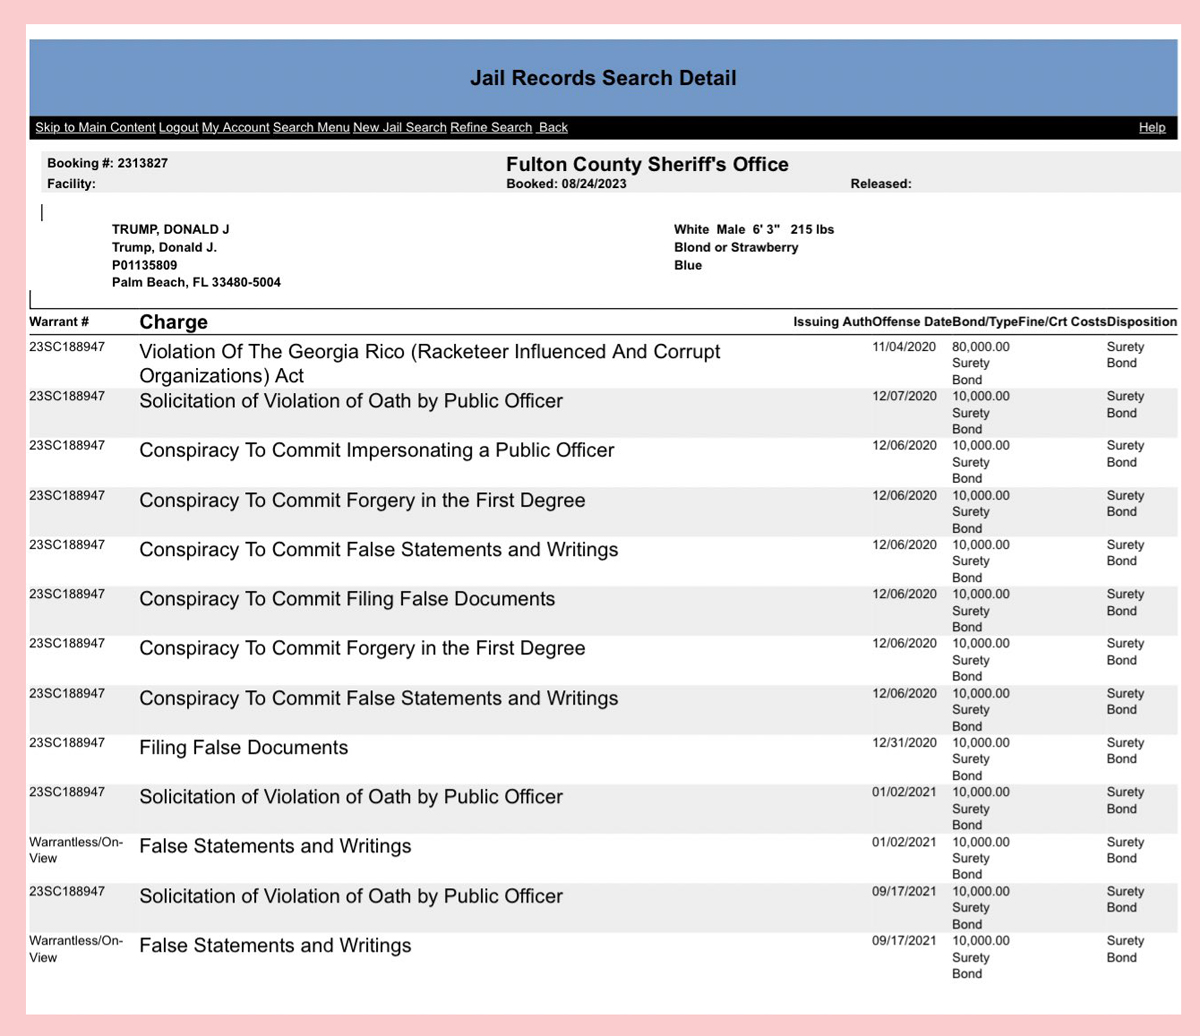1200x1036 pixels.
Task: Click the Disposition column header
Action: point(1141,322)
